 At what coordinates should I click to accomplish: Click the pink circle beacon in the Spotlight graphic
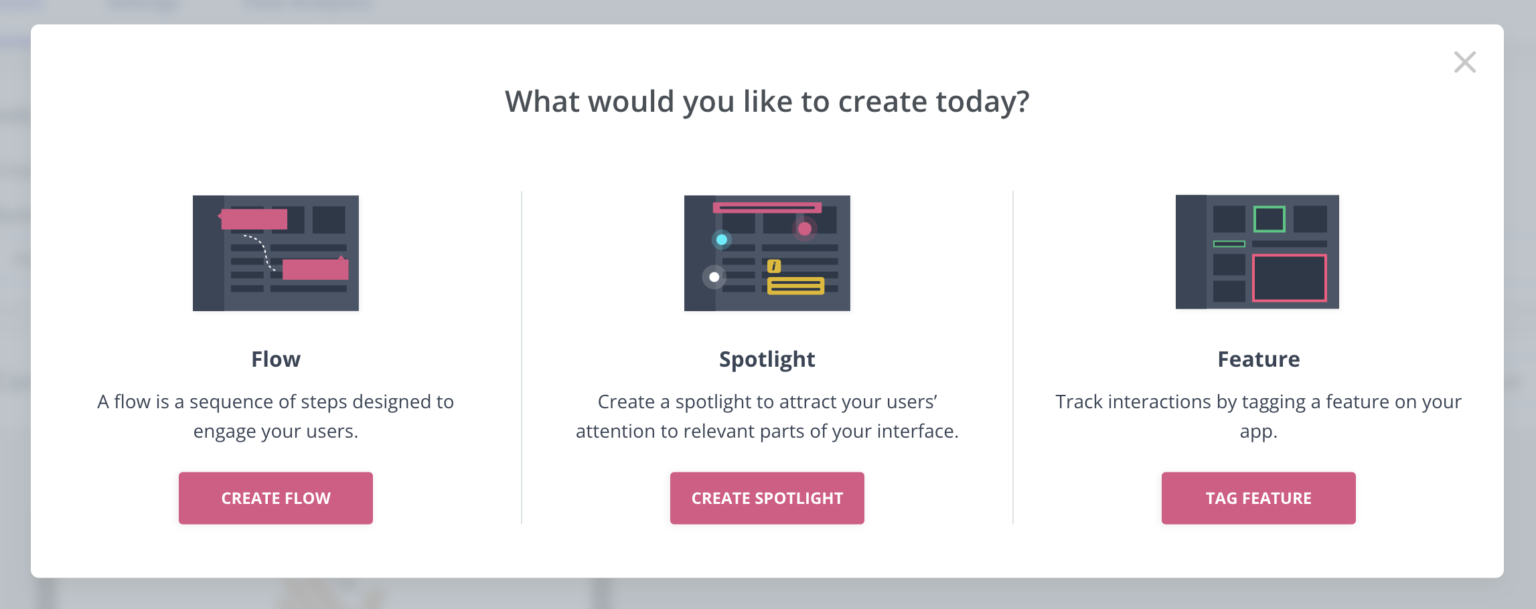804,229
